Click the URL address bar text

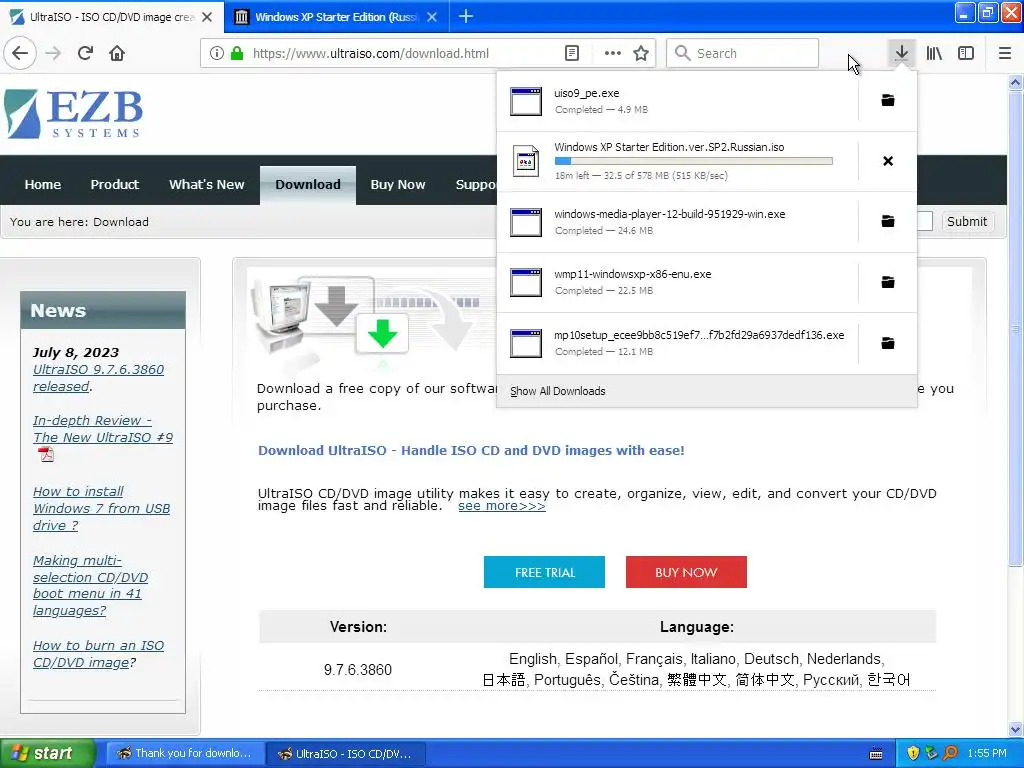click(370, 54)
